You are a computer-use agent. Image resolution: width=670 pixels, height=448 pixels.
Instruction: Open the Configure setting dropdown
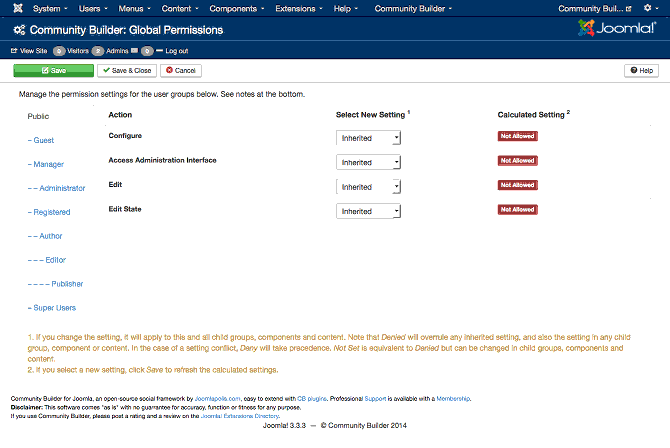(x=368, y=138)
